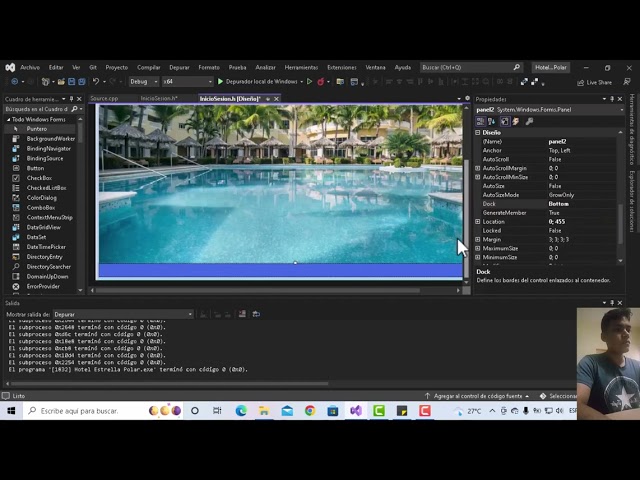
Task: Select the ColorDialog control in toolbox
Action: (x=40, y=198)
